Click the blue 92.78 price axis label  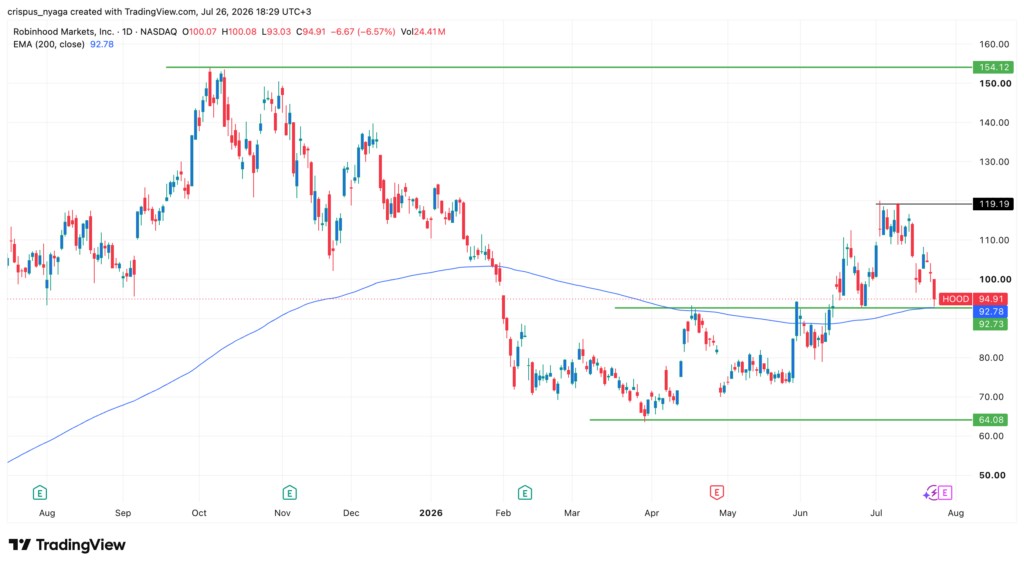tap(991, 312)
